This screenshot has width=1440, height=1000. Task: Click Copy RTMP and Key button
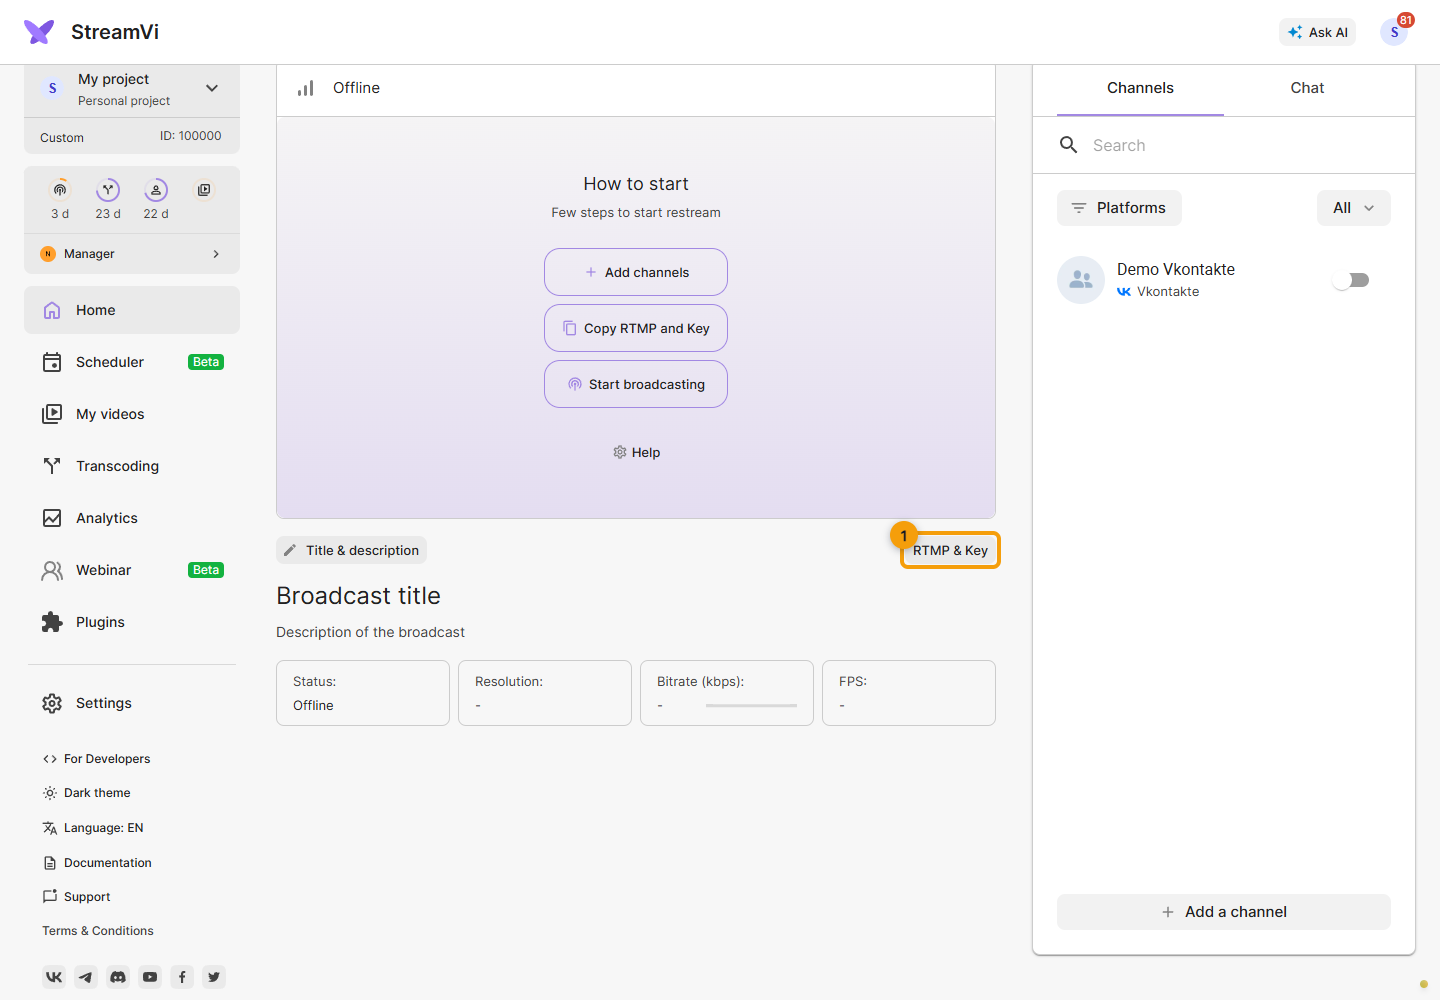[636, 328]
